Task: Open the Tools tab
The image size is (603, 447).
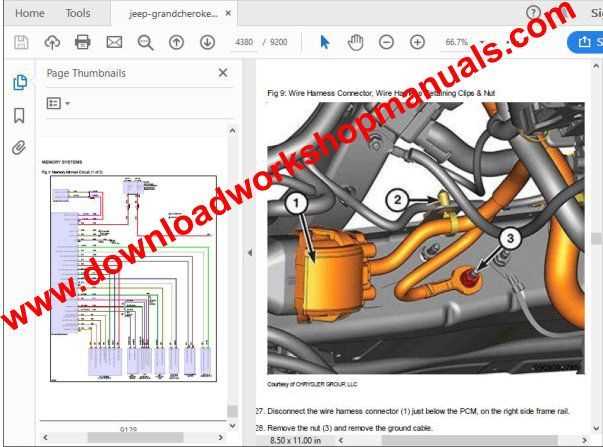Action: point(78,13)
